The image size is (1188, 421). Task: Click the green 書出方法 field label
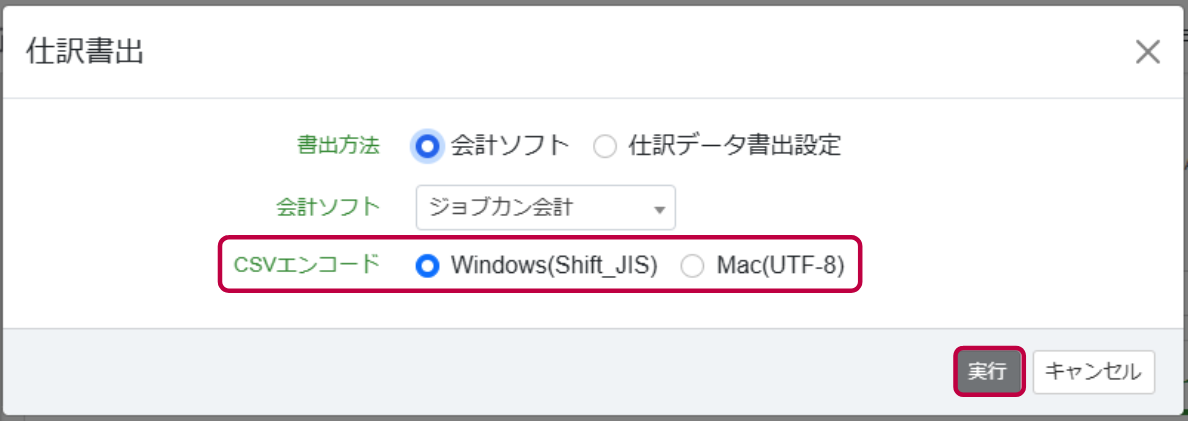point(338,145)
